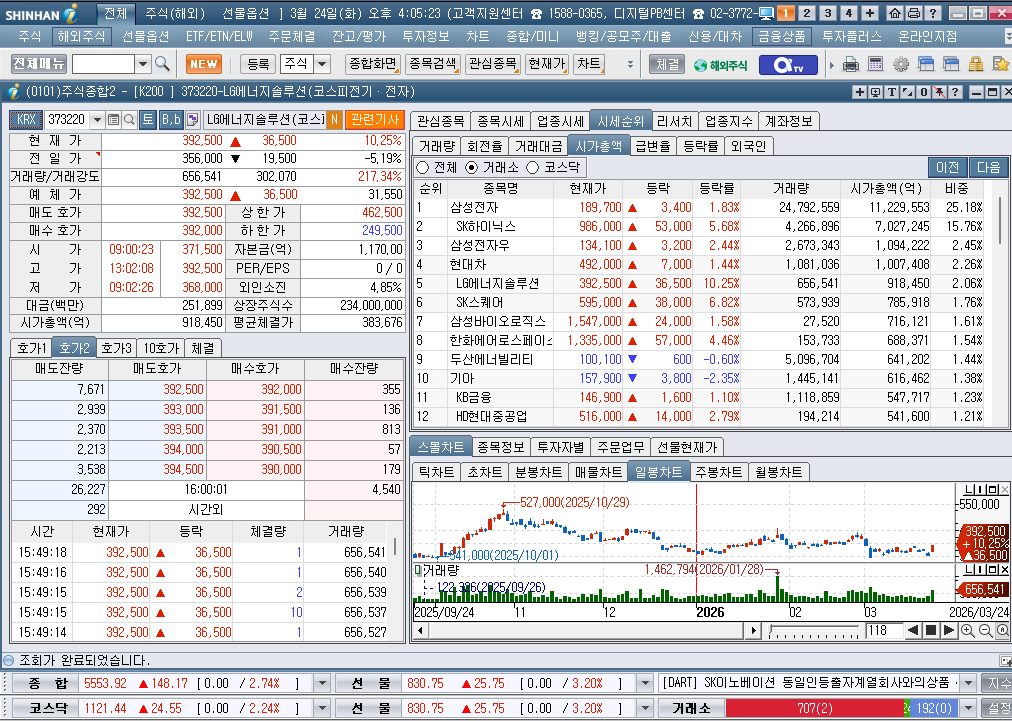The height and width of the screenshot is (721, 1012).
Task: Adjust the chart candle count slider
Action: [x=815, y=631]
